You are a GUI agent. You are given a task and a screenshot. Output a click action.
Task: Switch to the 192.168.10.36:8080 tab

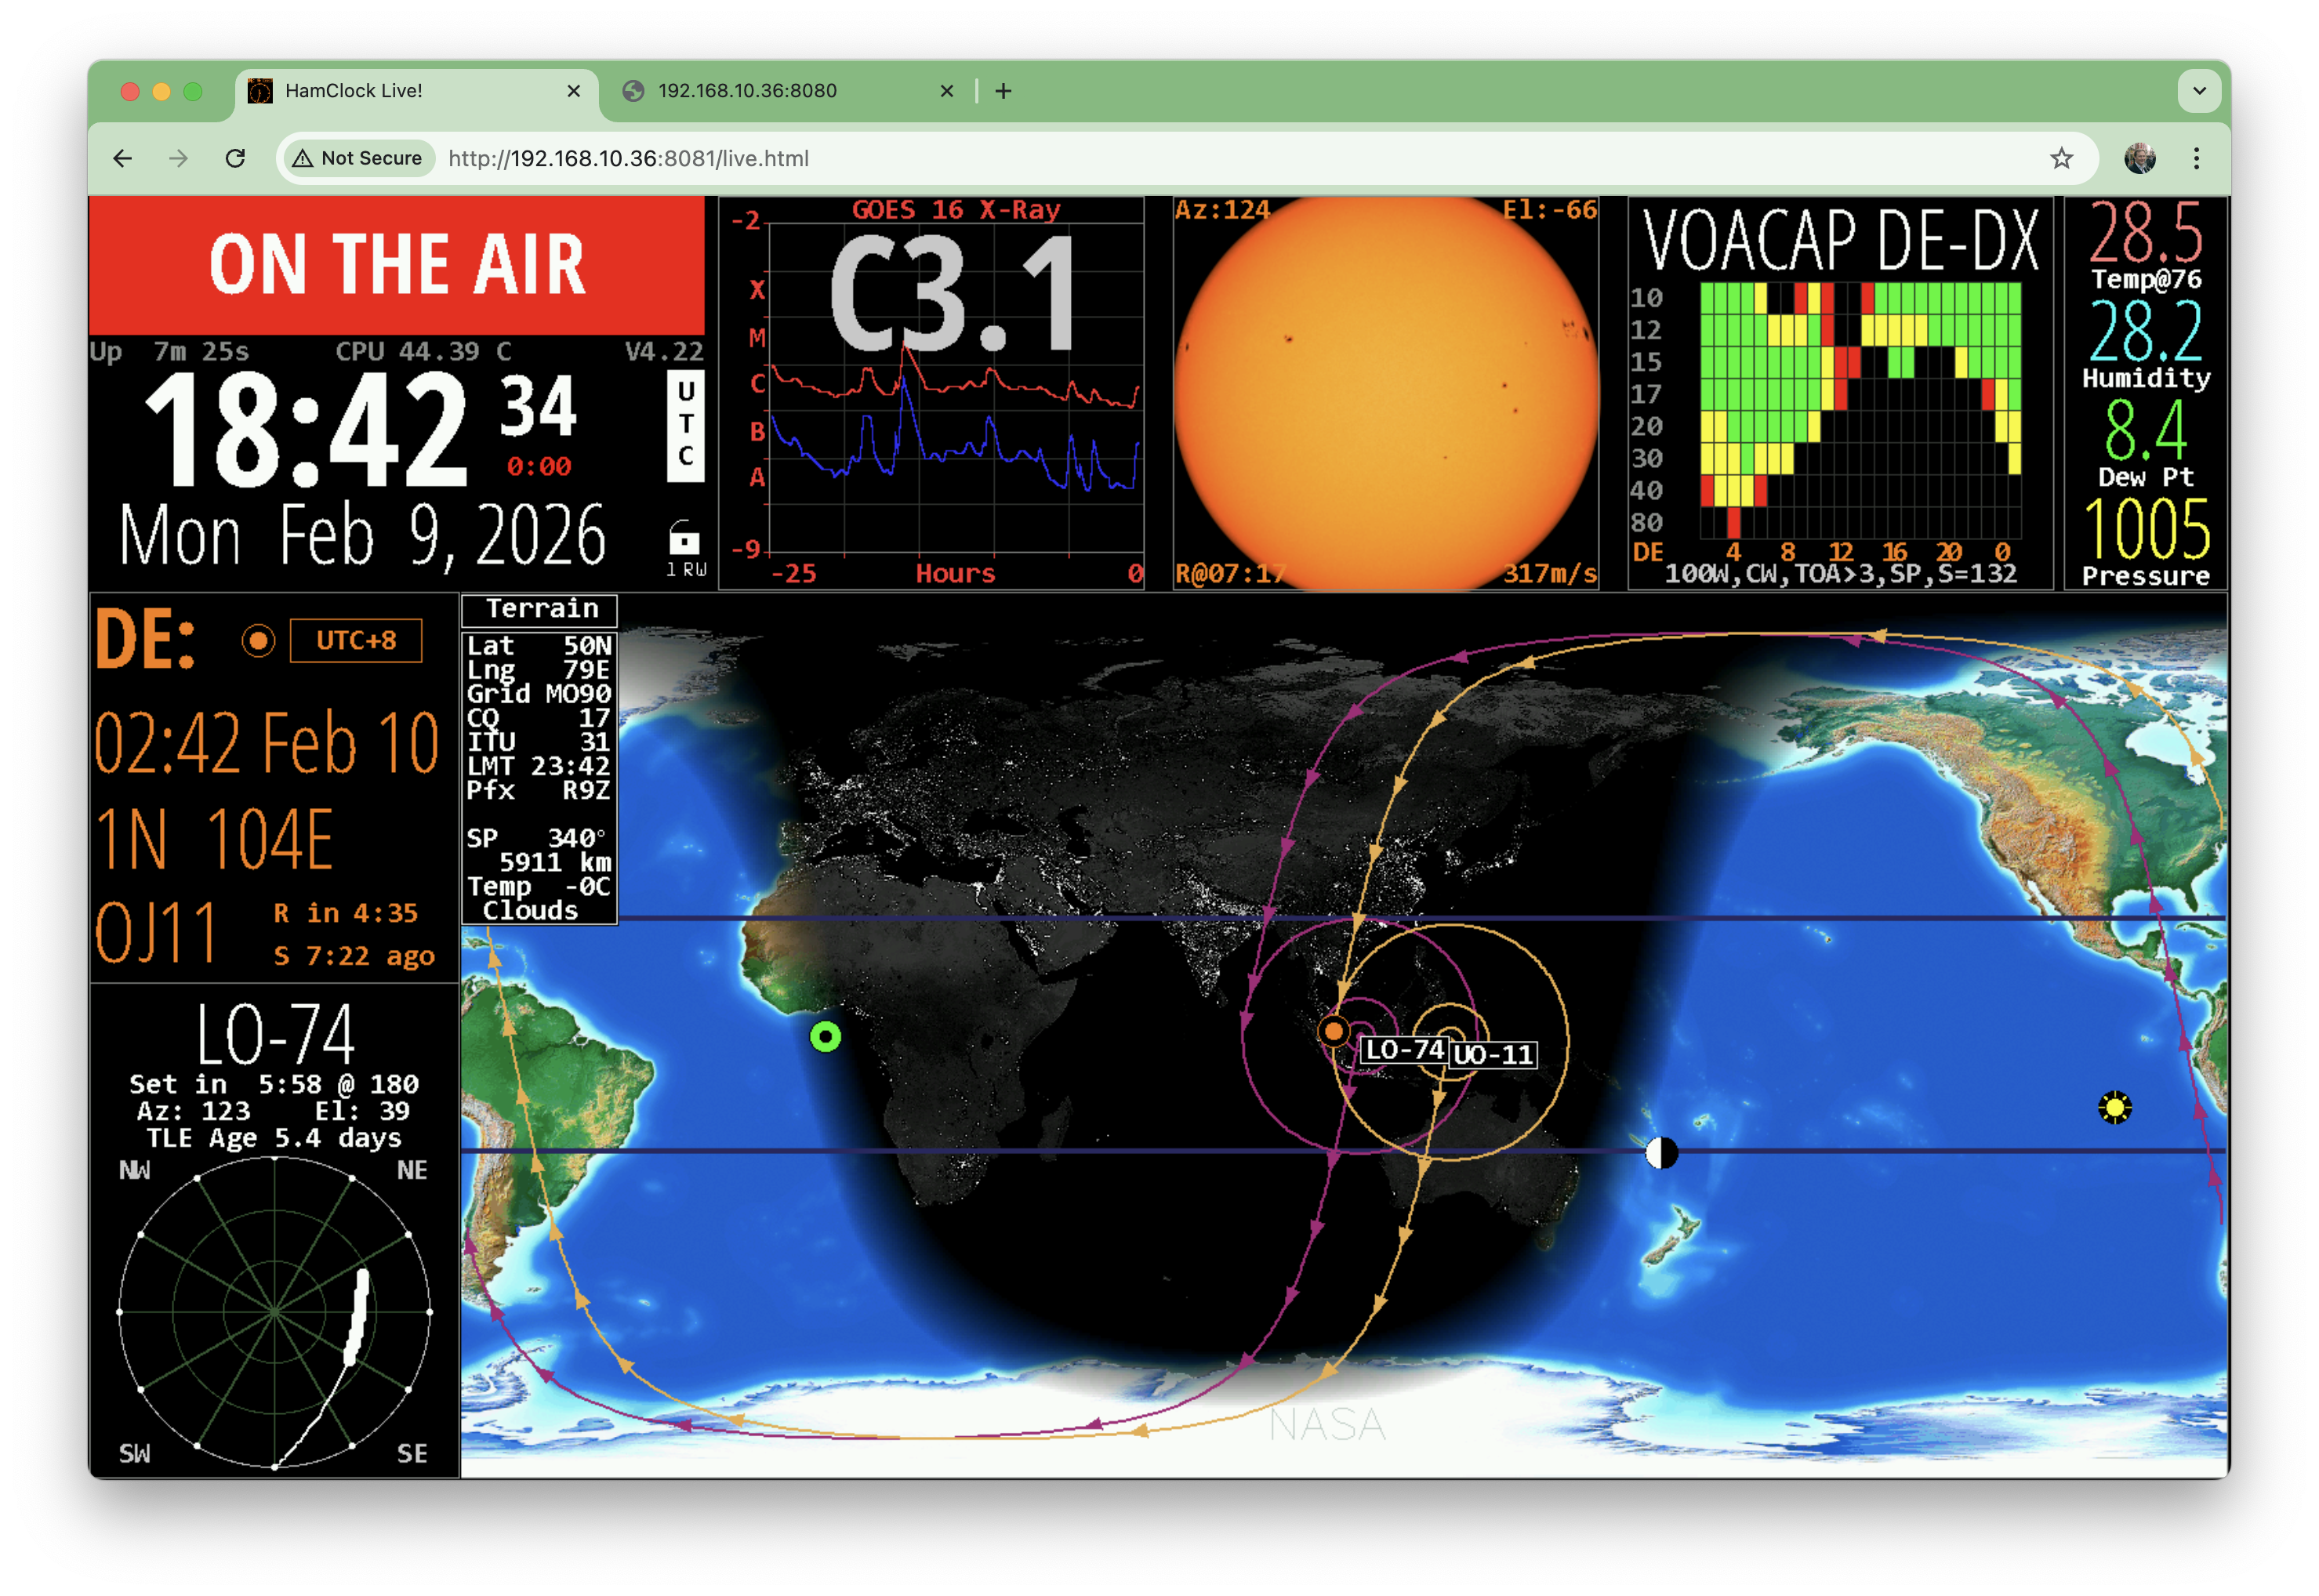click(x=747, y=91)
